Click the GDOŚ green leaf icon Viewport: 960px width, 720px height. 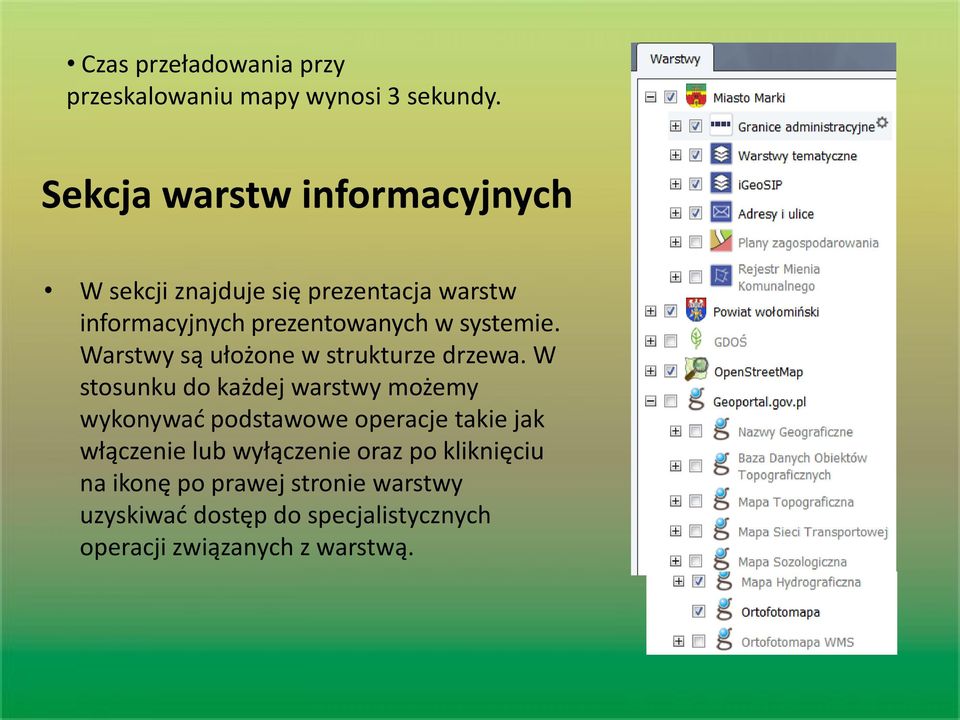coord(696,340)
